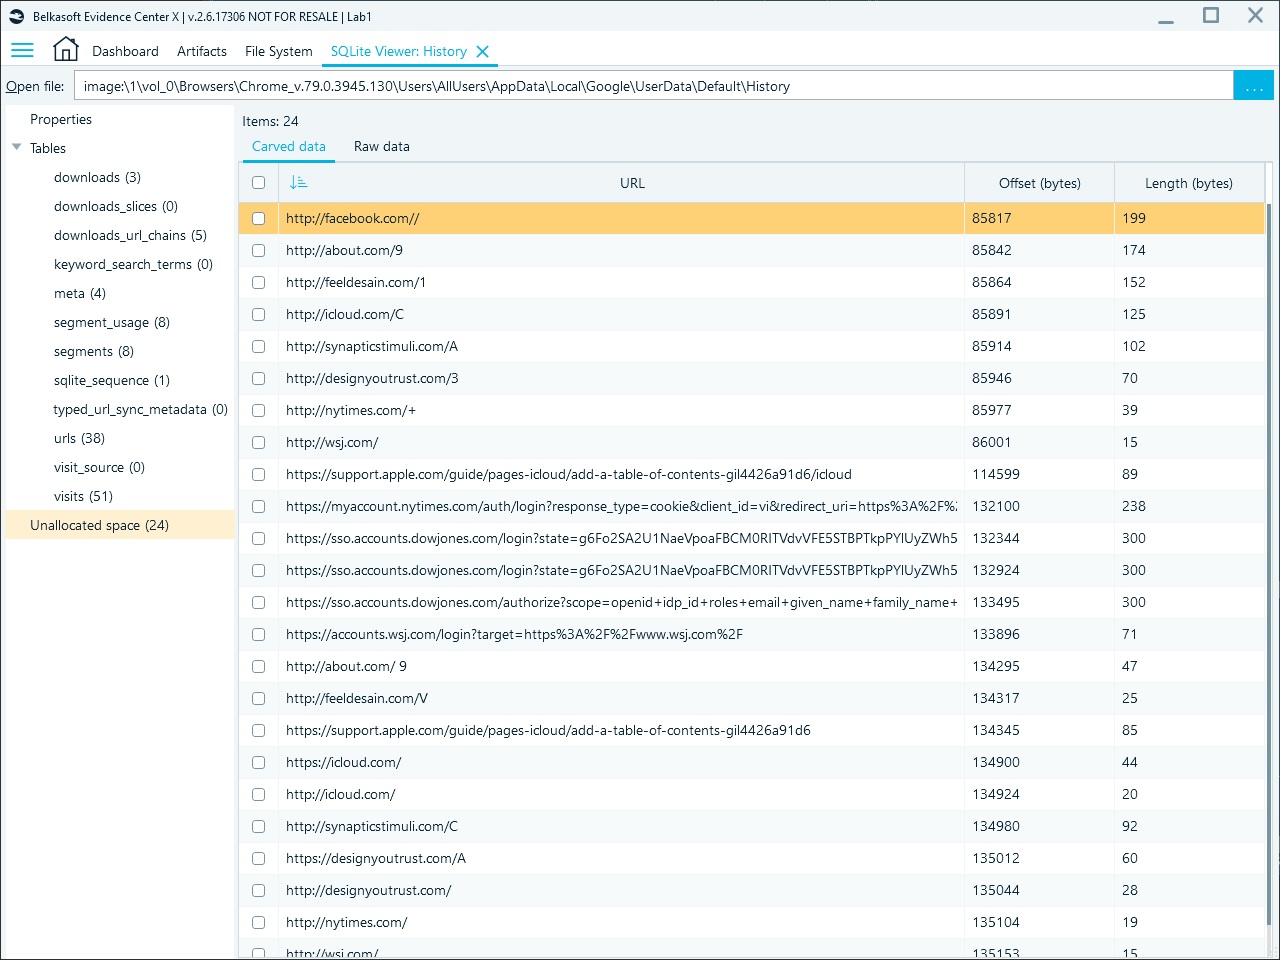Click the Open file path input field
Viewport: 1280px width, 960px height.
(x=654, y=86)
